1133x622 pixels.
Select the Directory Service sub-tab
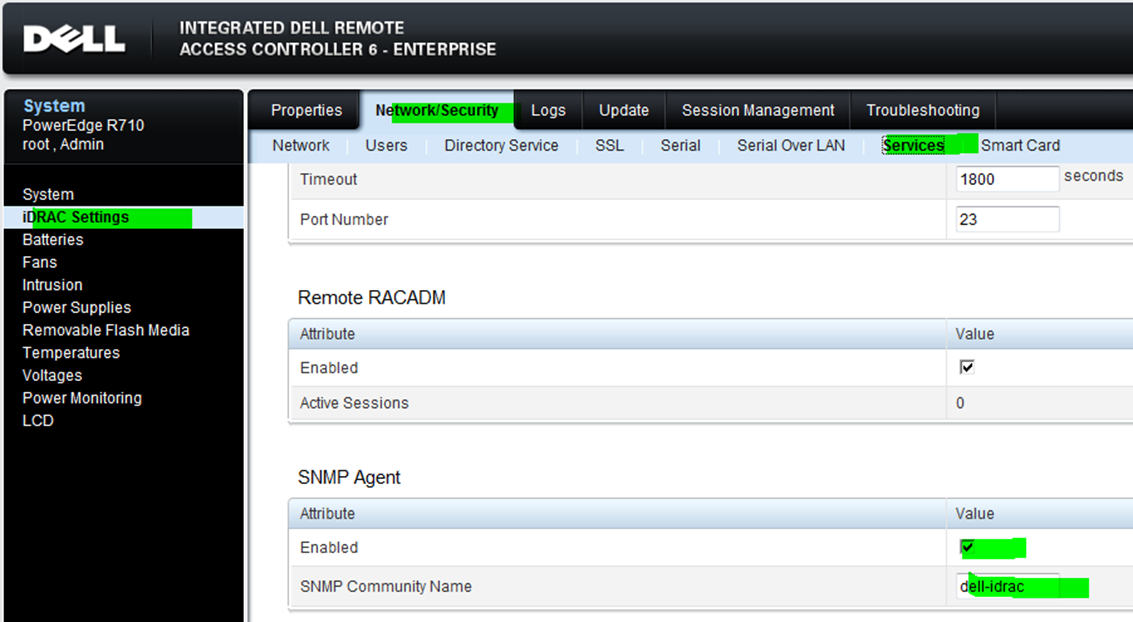(501, 145)
